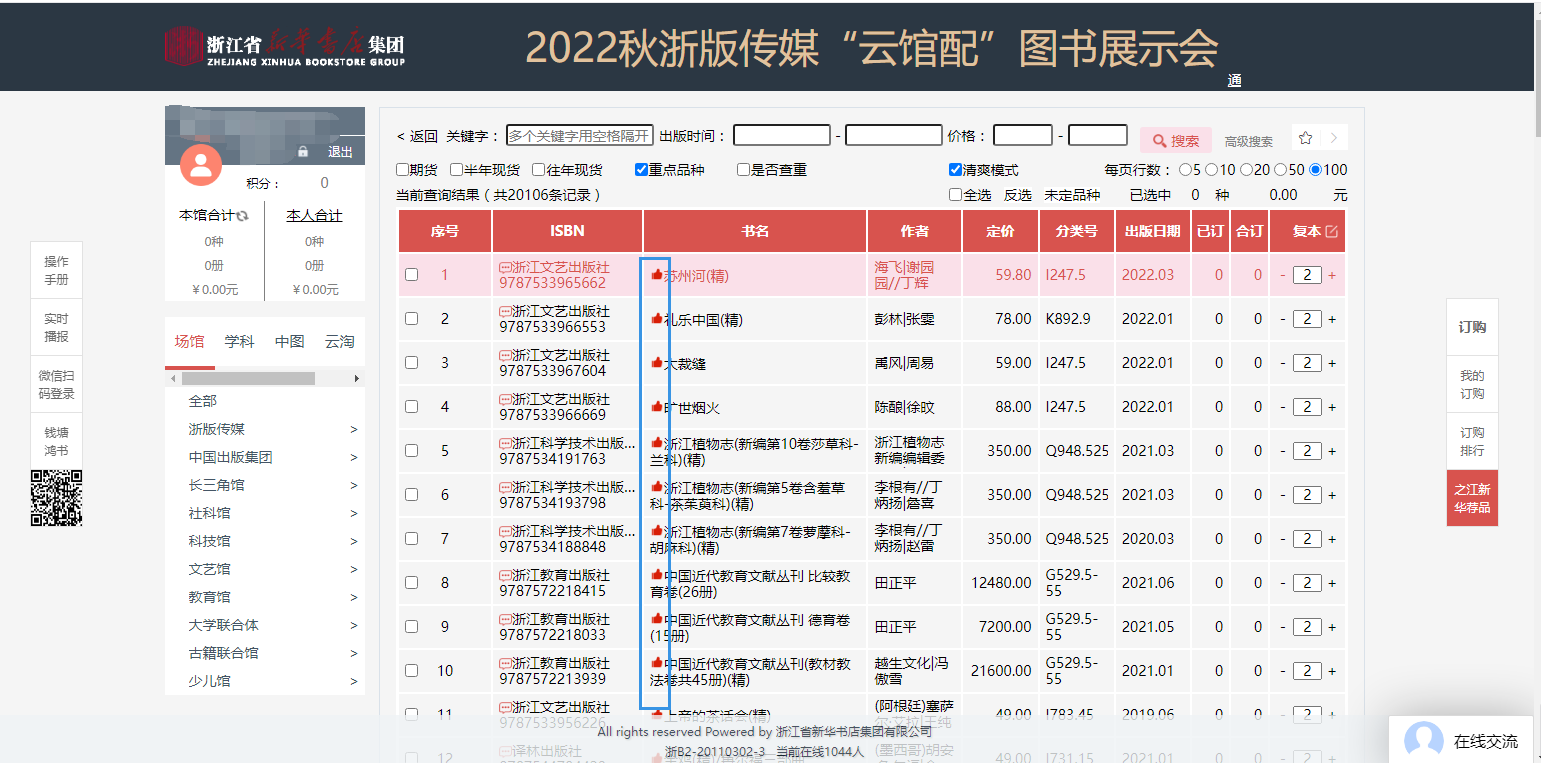1541x763 pixels.
Task: Expand the 中国出版集团 category arrow
Action: [354, 457]
